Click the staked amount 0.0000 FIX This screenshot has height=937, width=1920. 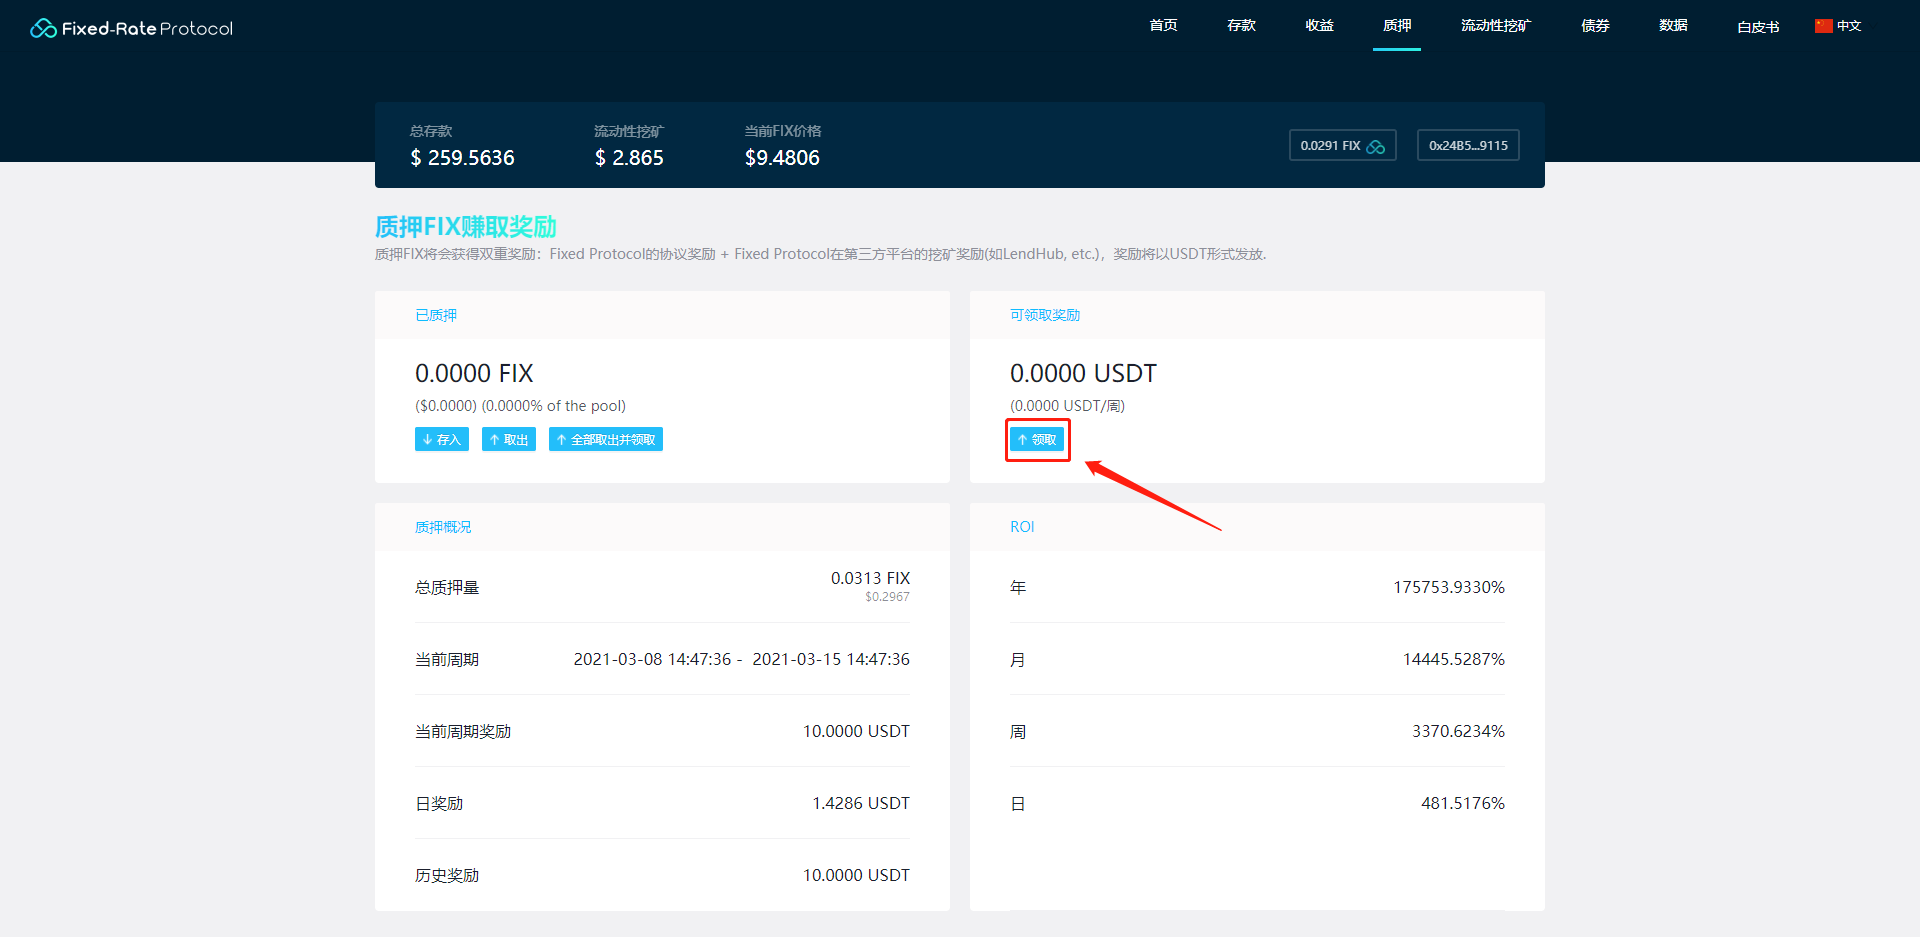pos(474,373)
